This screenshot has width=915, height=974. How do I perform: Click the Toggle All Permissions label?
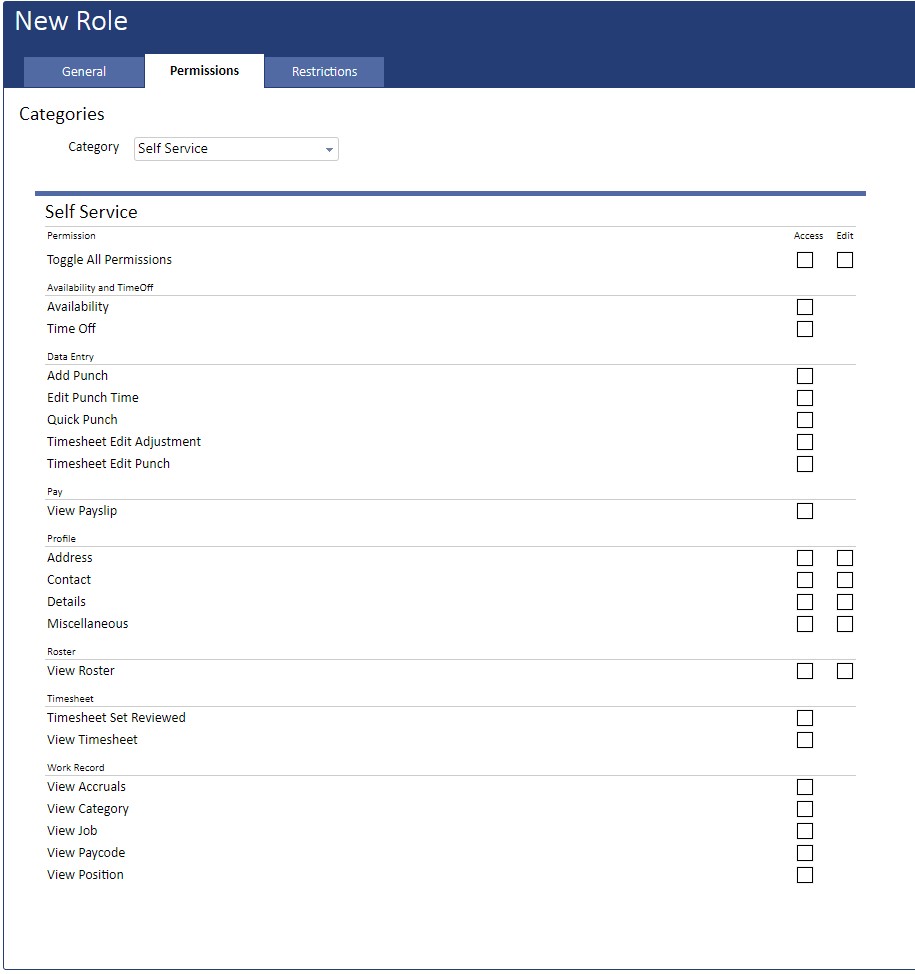[109, 260]
